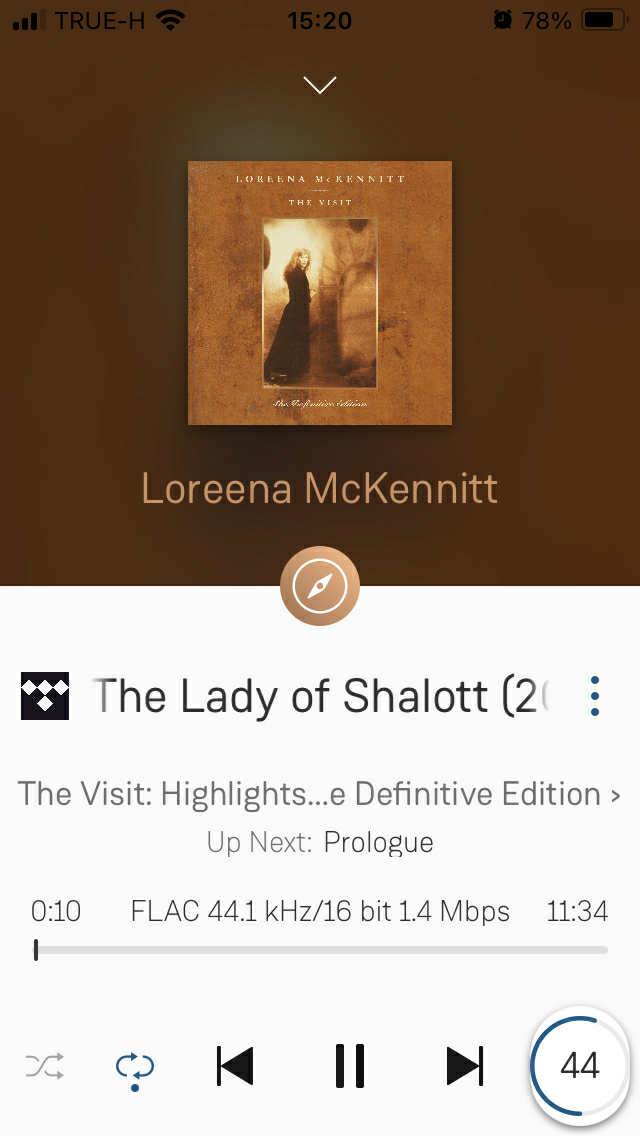
Task: Tap the Wi-Fi icon in status bar
Action: pos(170,20)
